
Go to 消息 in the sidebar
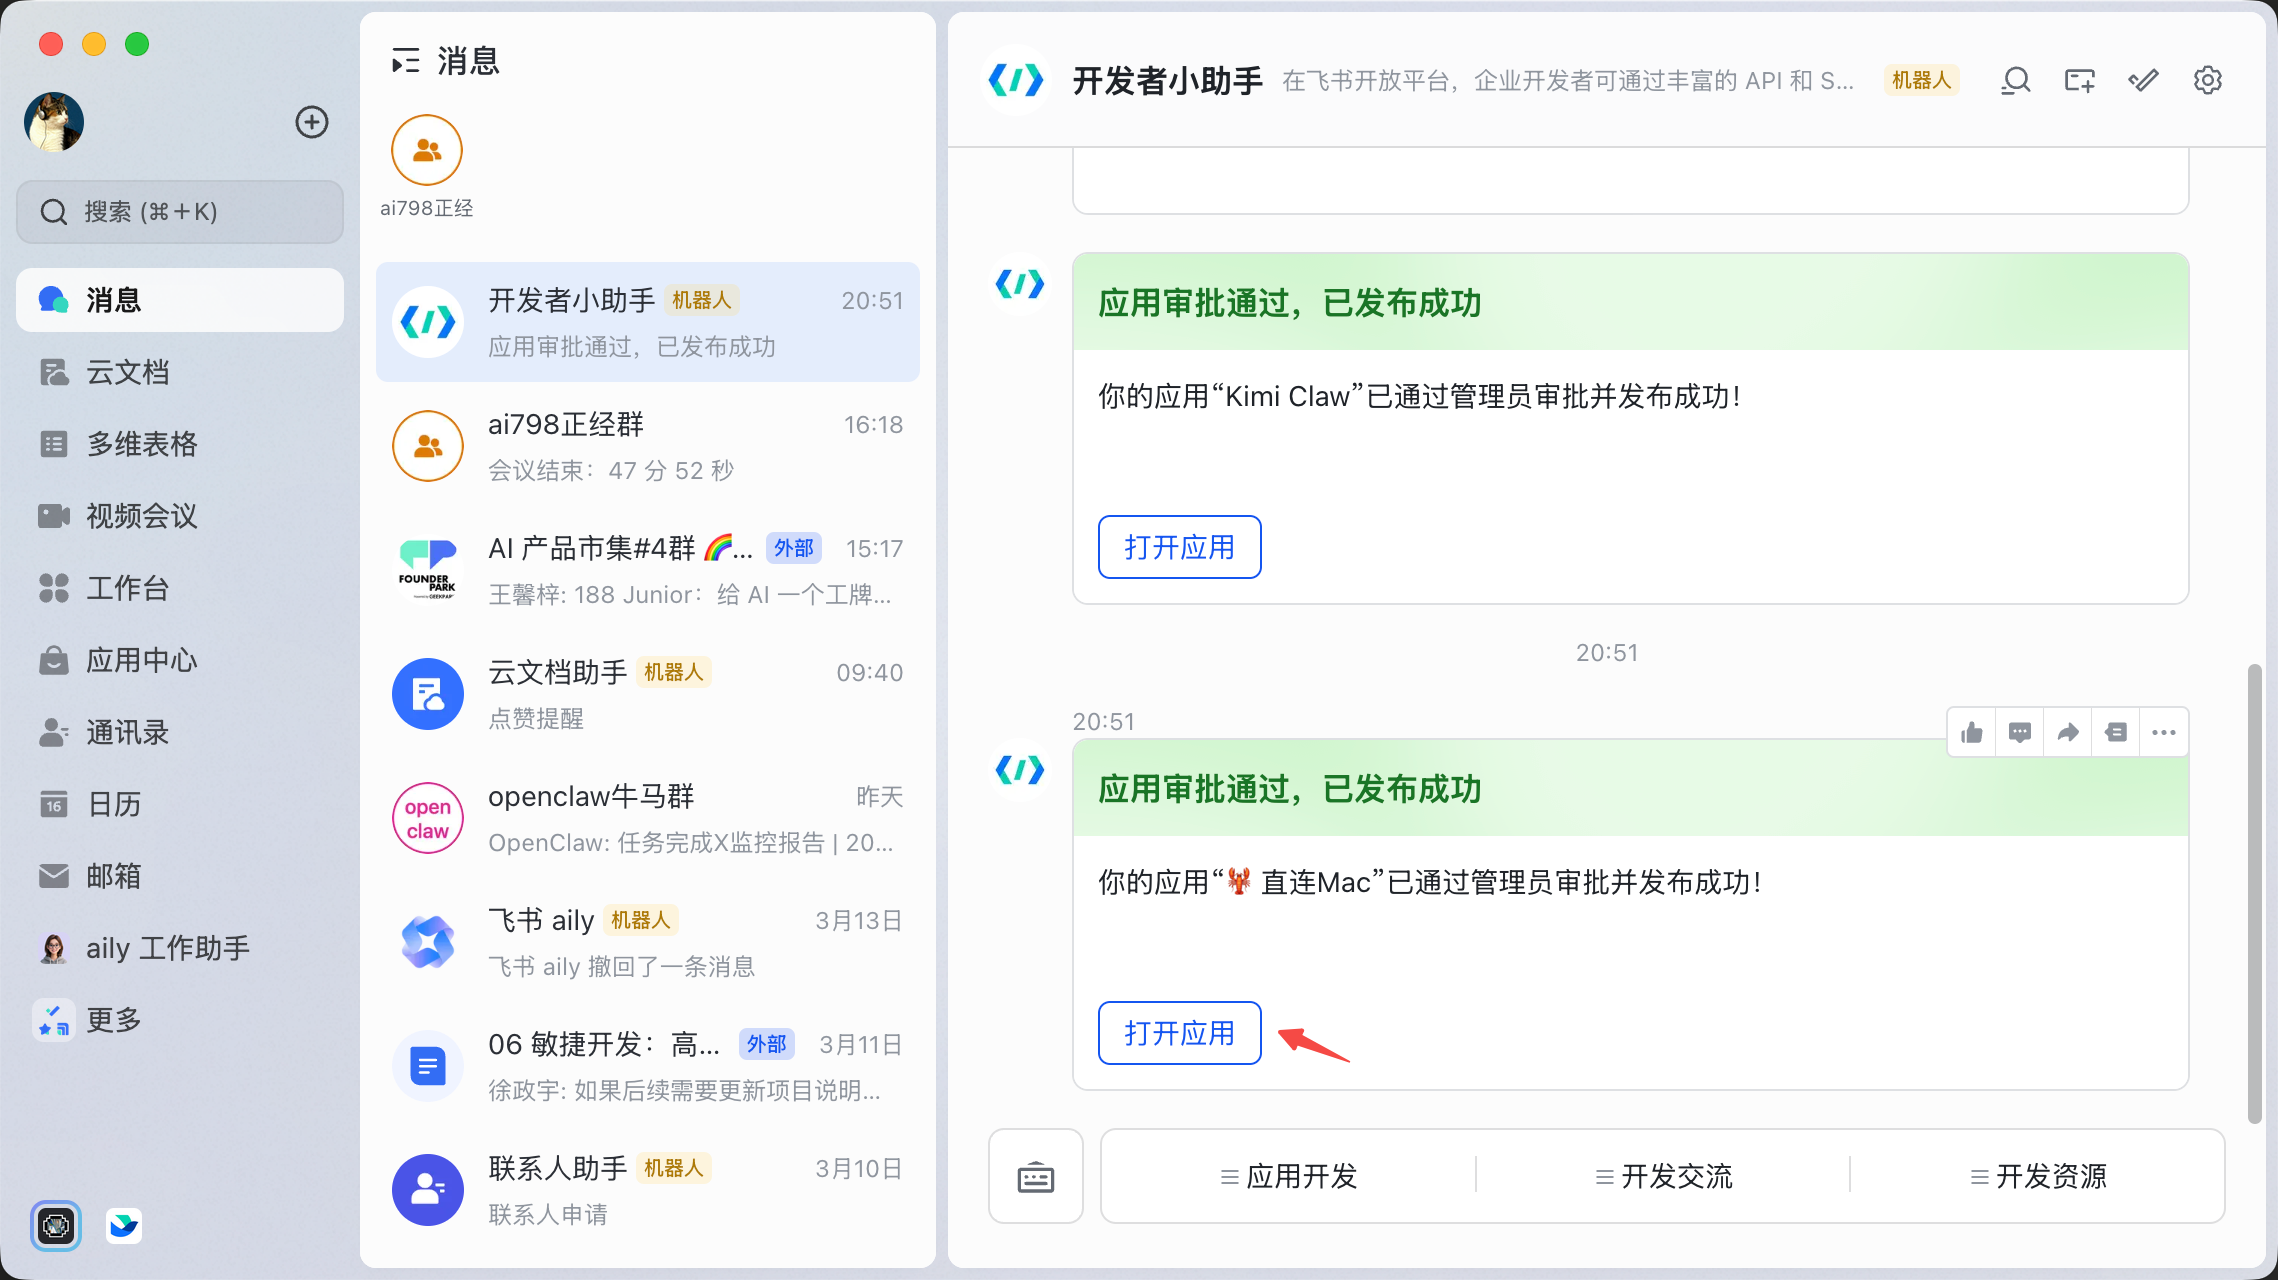(180, 300)
